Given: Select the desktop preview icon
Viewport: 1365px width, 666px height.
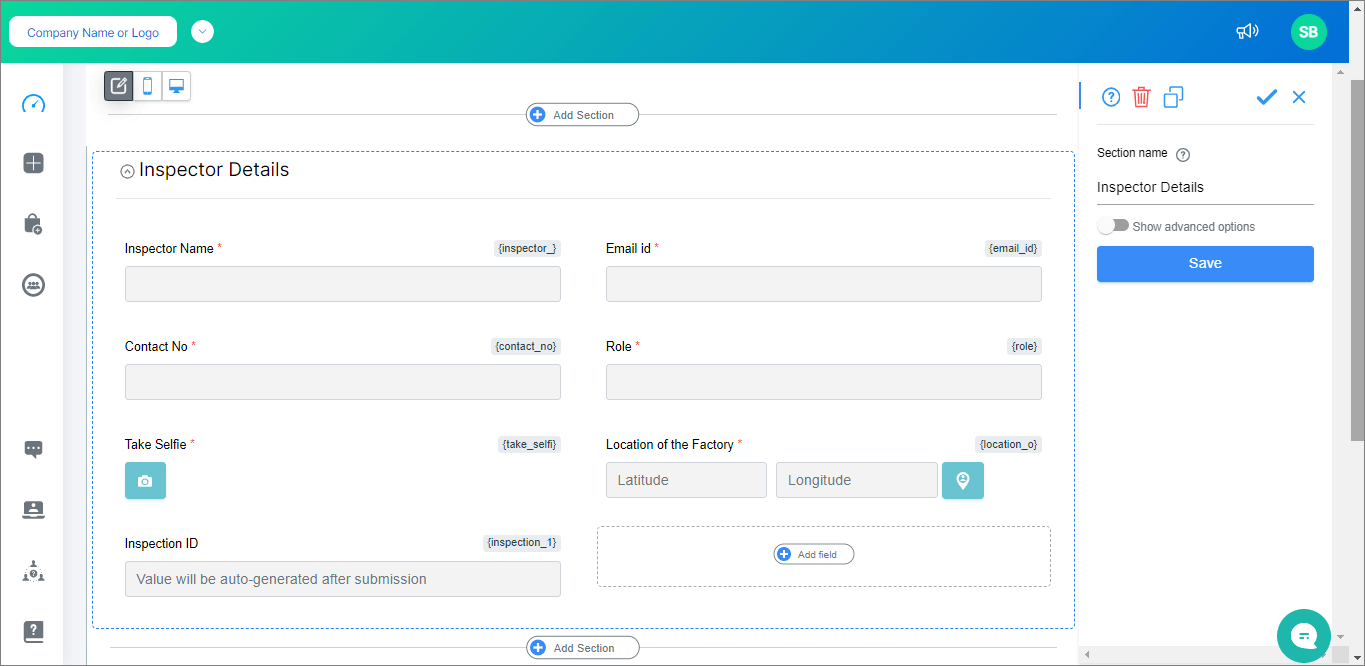Looking at the screenshot, I should pyautogui.click(x=176, y=85).
